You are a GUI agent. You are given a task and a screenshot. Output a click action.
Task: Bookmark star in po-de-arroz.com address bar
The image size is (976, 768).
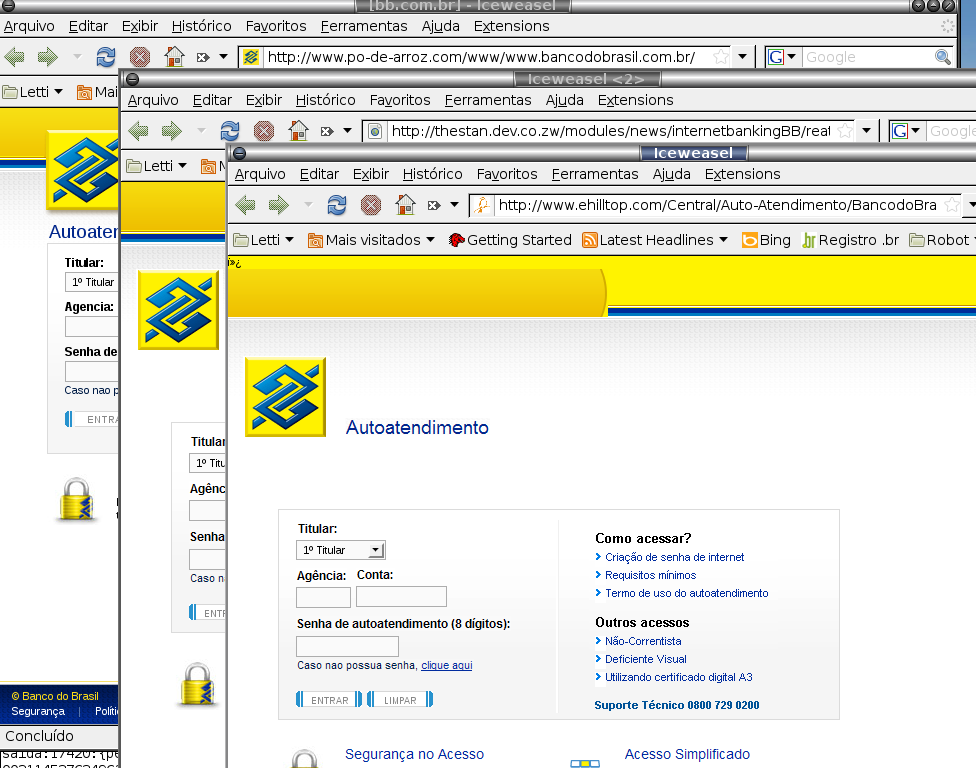click(x=721, y=57)
